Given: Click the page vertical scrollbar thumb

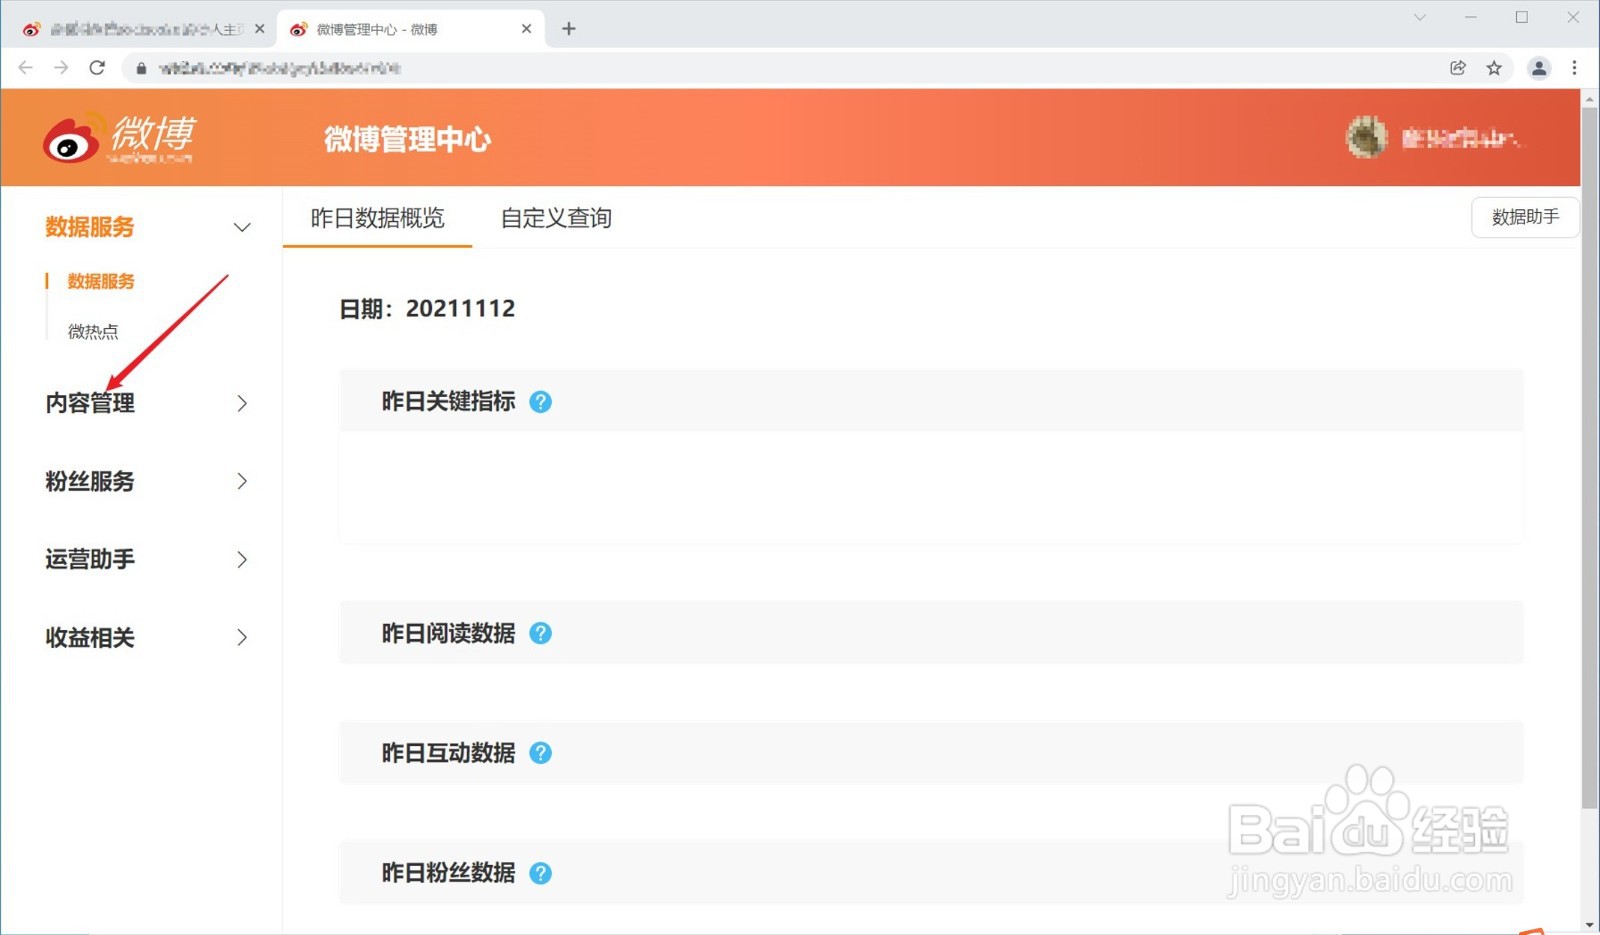Looking at the screenshot, I should click(x=1590, y=458).
